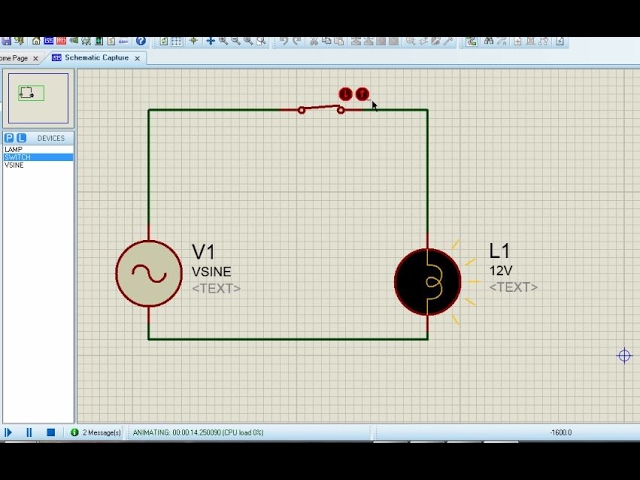640x480 pixels.
Task: Toggle the grid display icon
Action: [176, 41]
